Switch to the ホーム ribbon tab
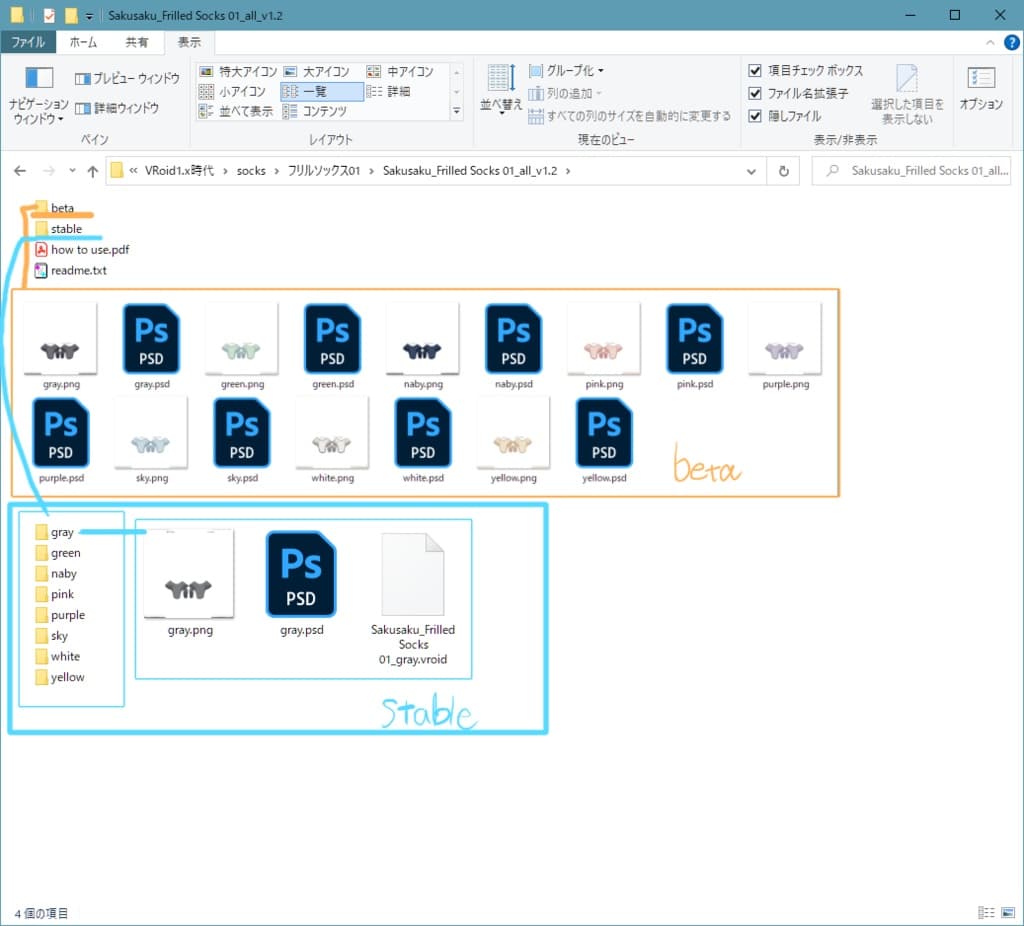The height and width of the screenshot is (926, 1024). click(83, 42)
